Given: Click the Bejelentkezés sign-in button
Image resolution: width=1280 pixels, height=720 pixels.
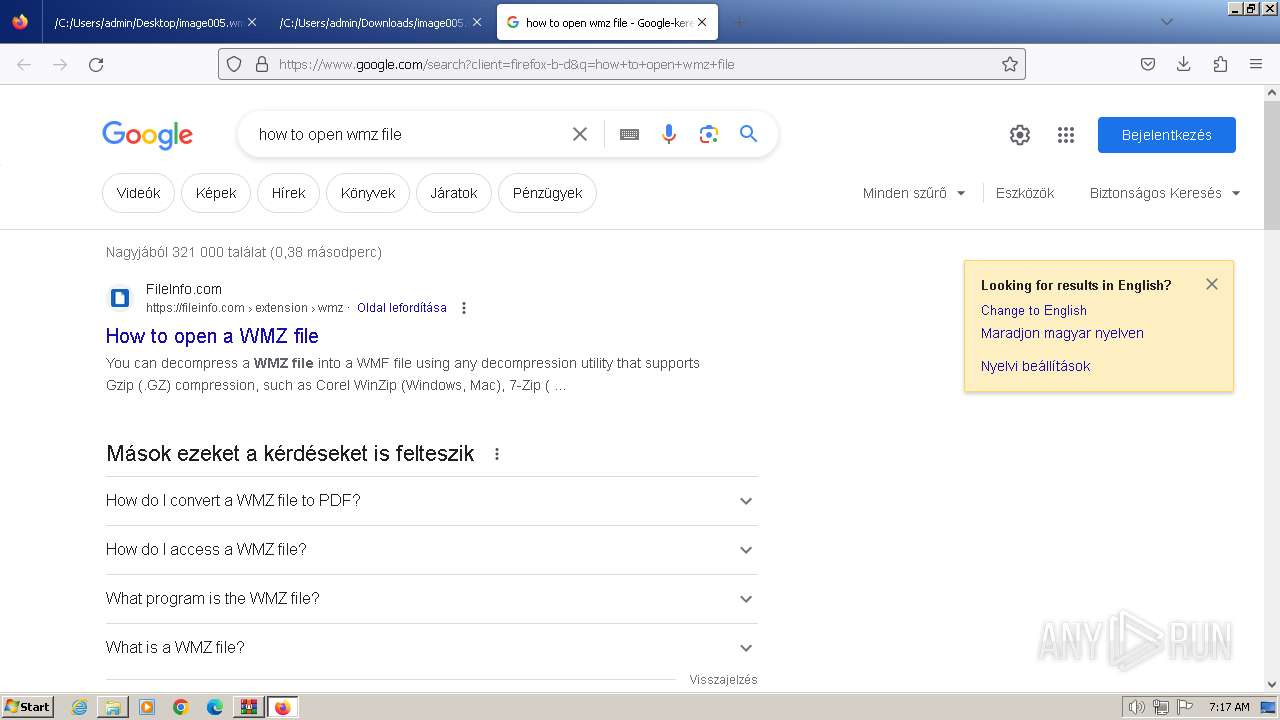Looking at the screenshot, I should (x=1167, y=135).
